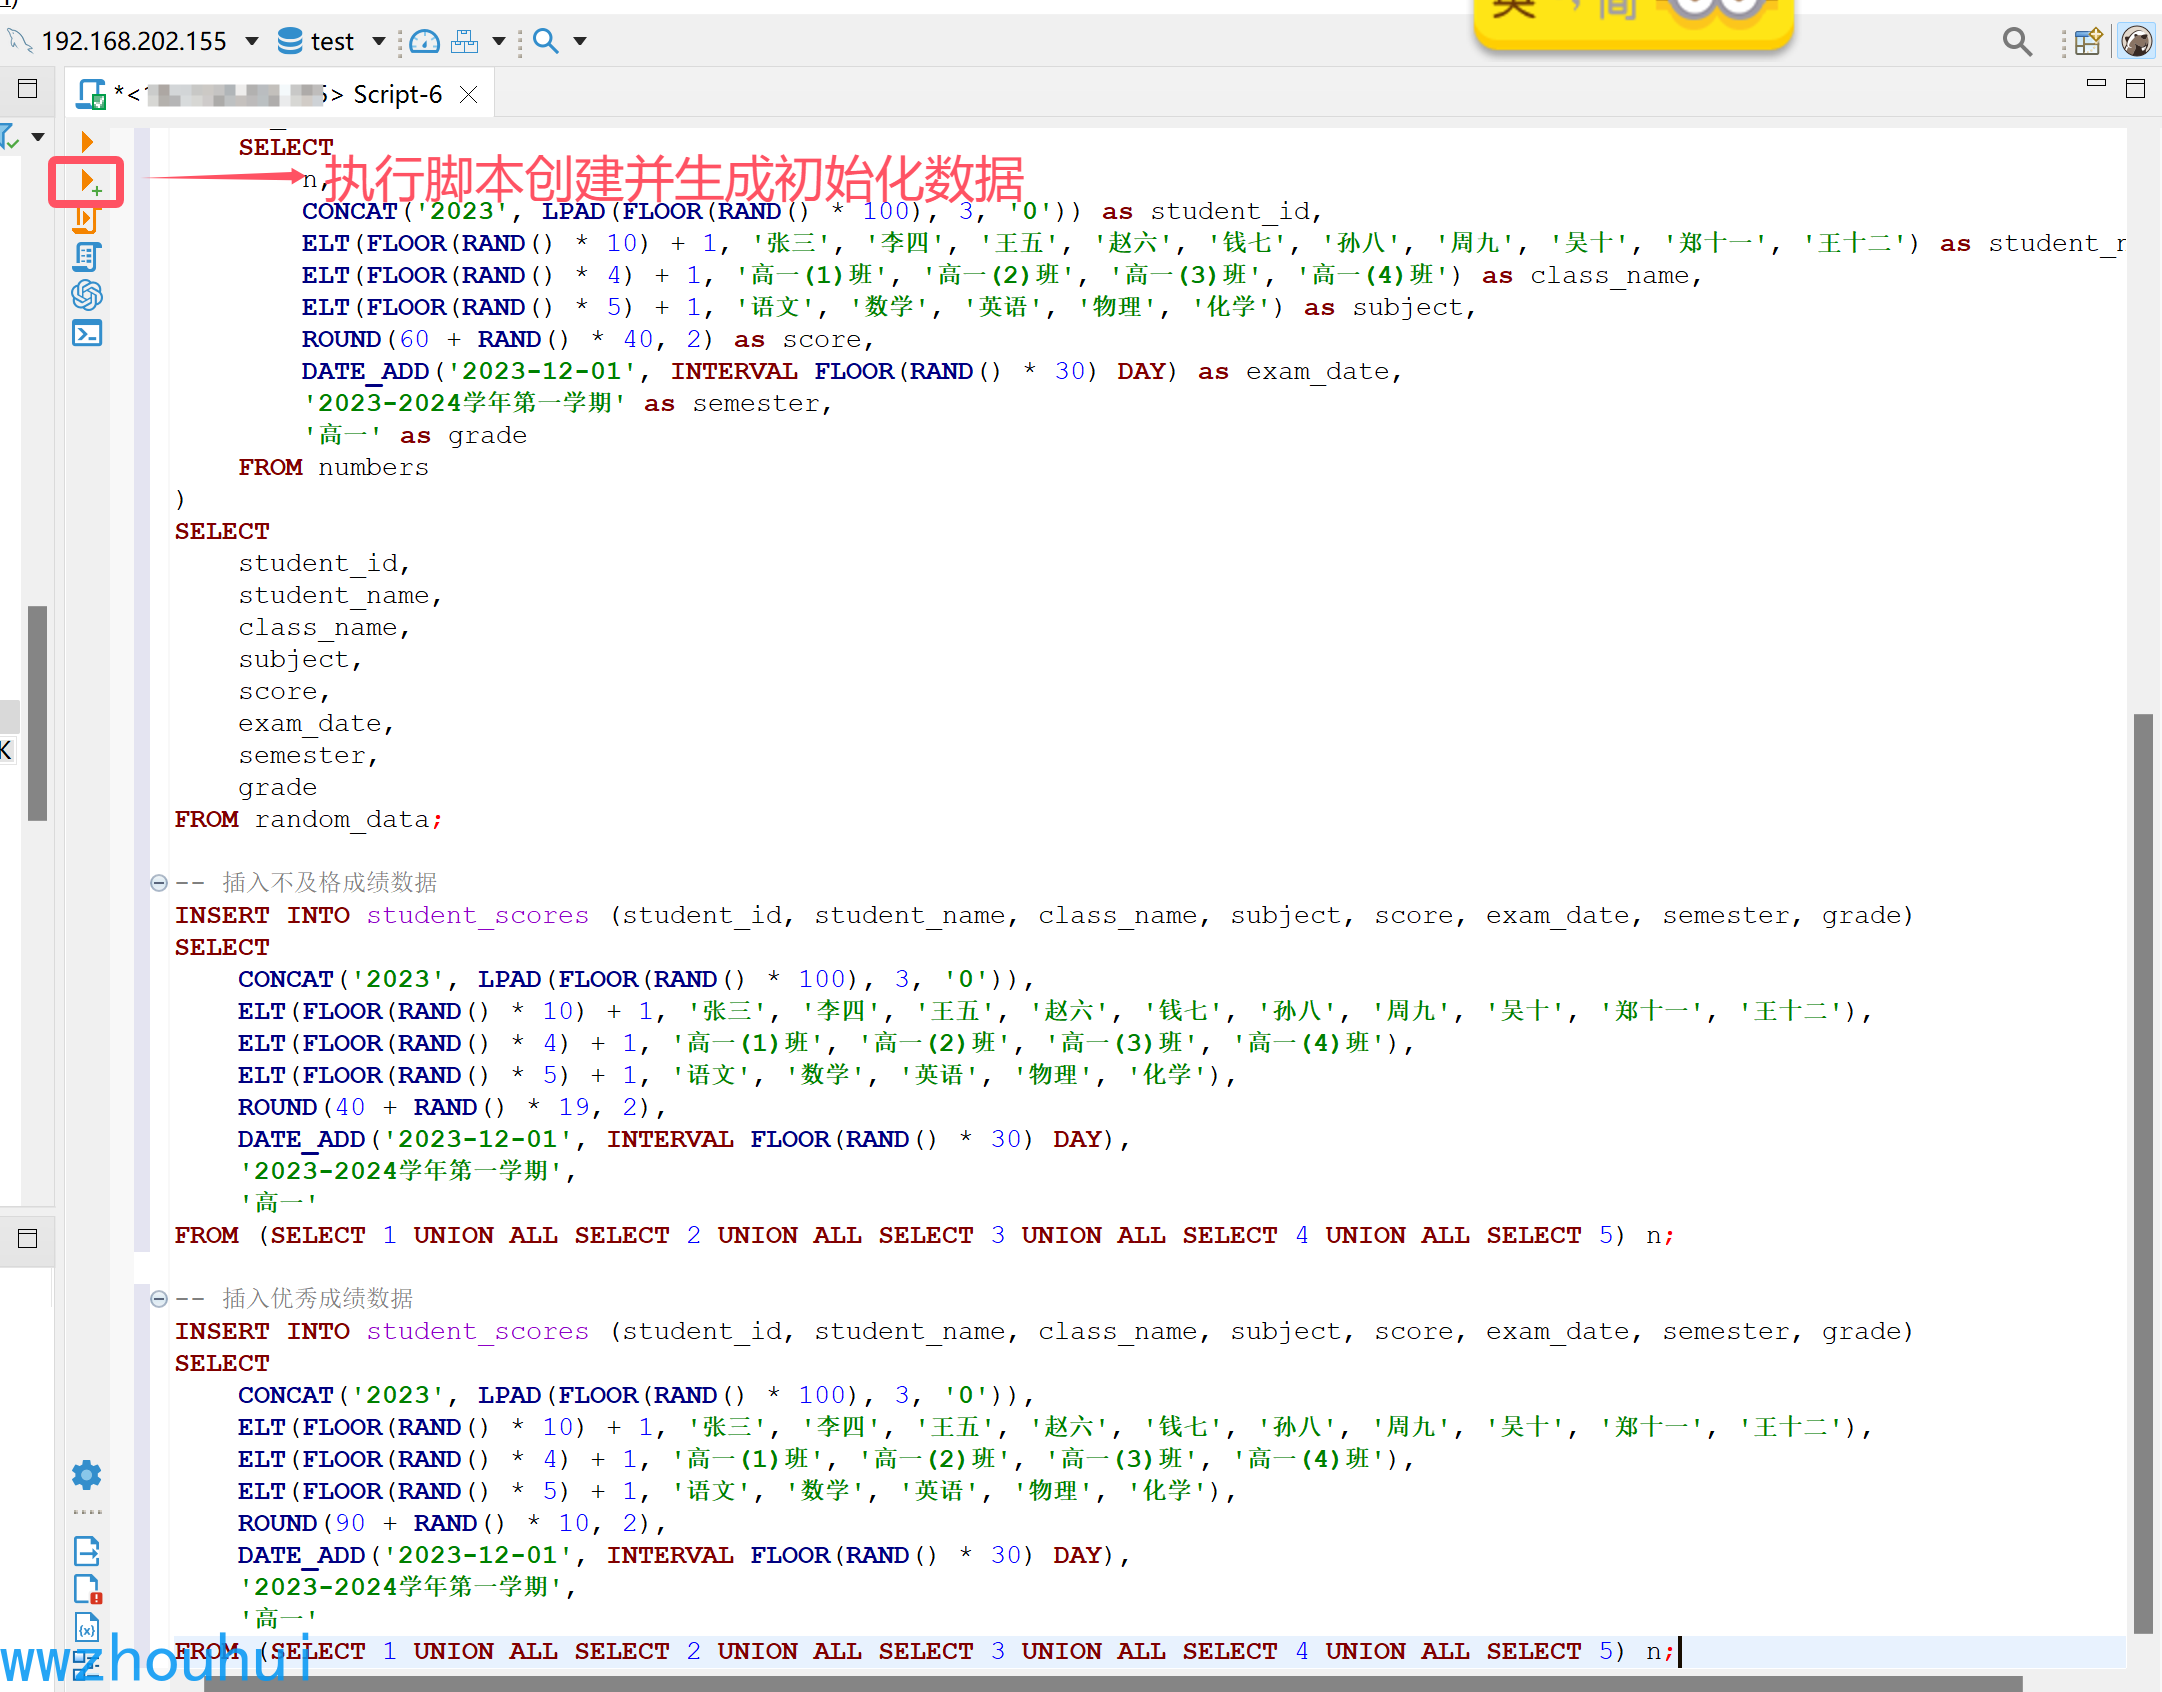This screenshot has width=2162, height=1692.
Task: Select the Script-6 editor tab
Action: [397, 94]
